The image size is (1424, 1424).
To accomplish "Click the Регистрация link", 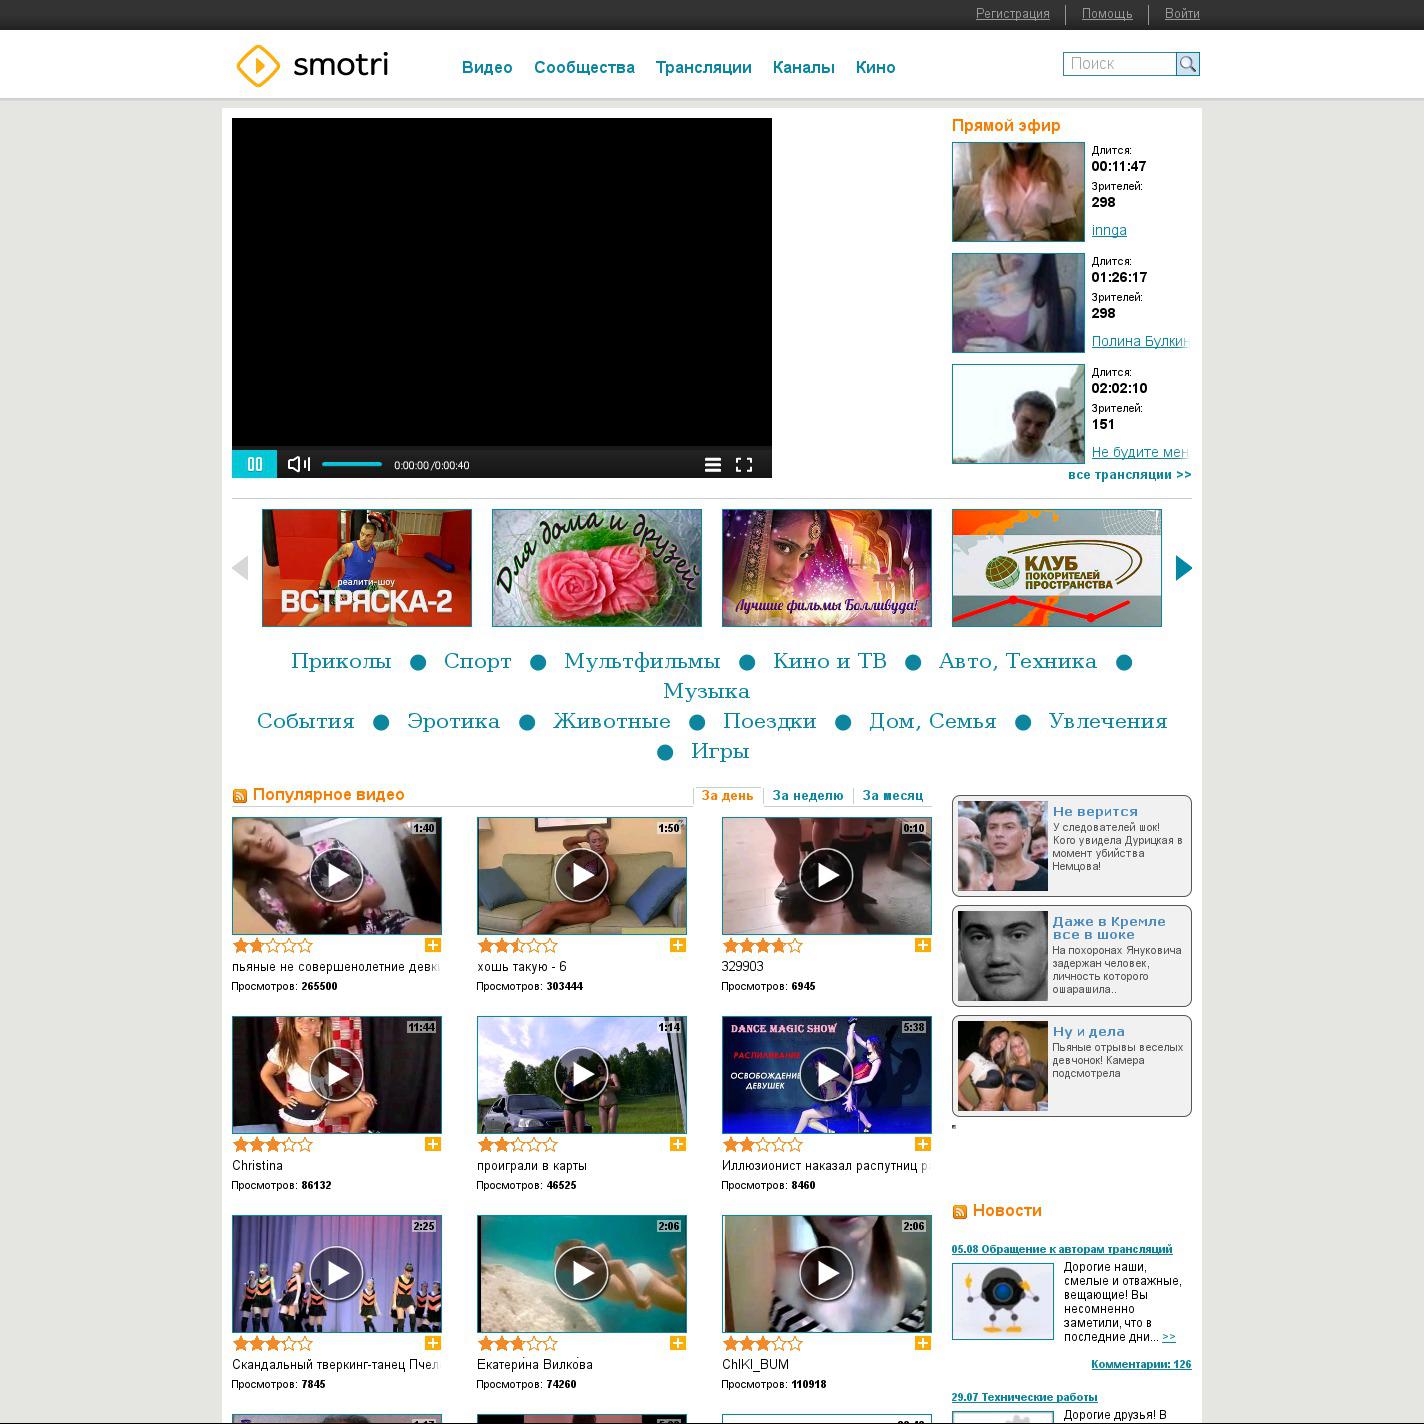I will (x=1012, y=14).
